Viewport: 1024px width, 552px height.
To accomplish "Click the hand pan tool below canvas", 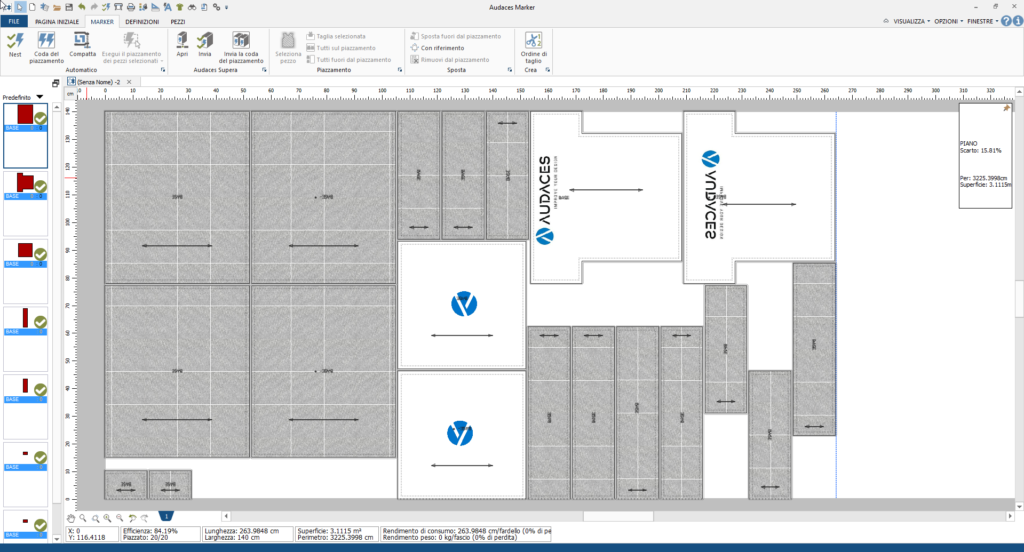I will (x=71, y=518).
